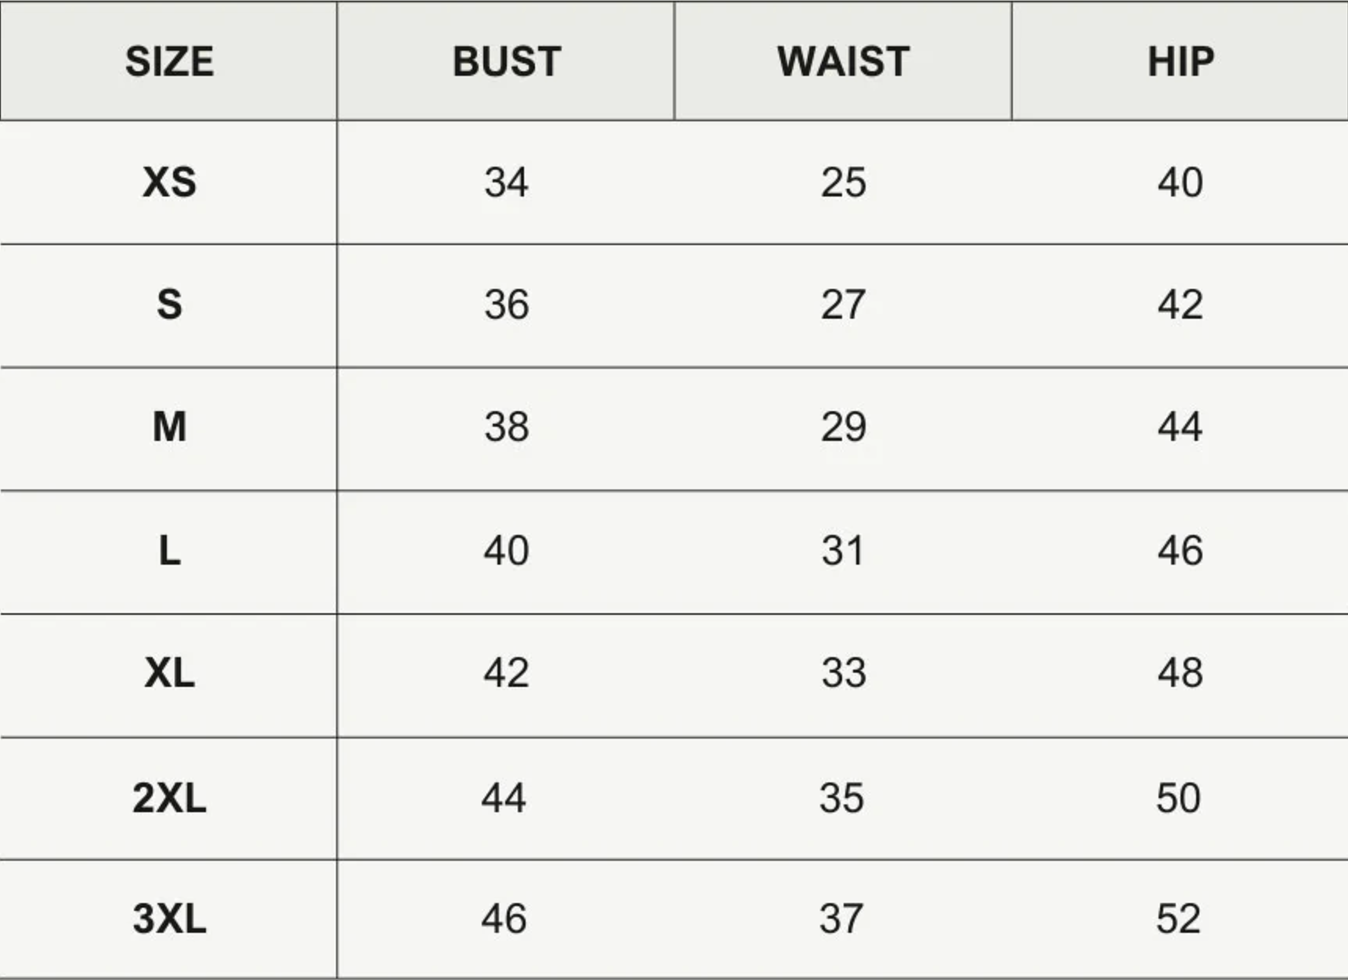Click the BUST column header
Screen dimensions: 1348x980
click(x=507, y=62)
